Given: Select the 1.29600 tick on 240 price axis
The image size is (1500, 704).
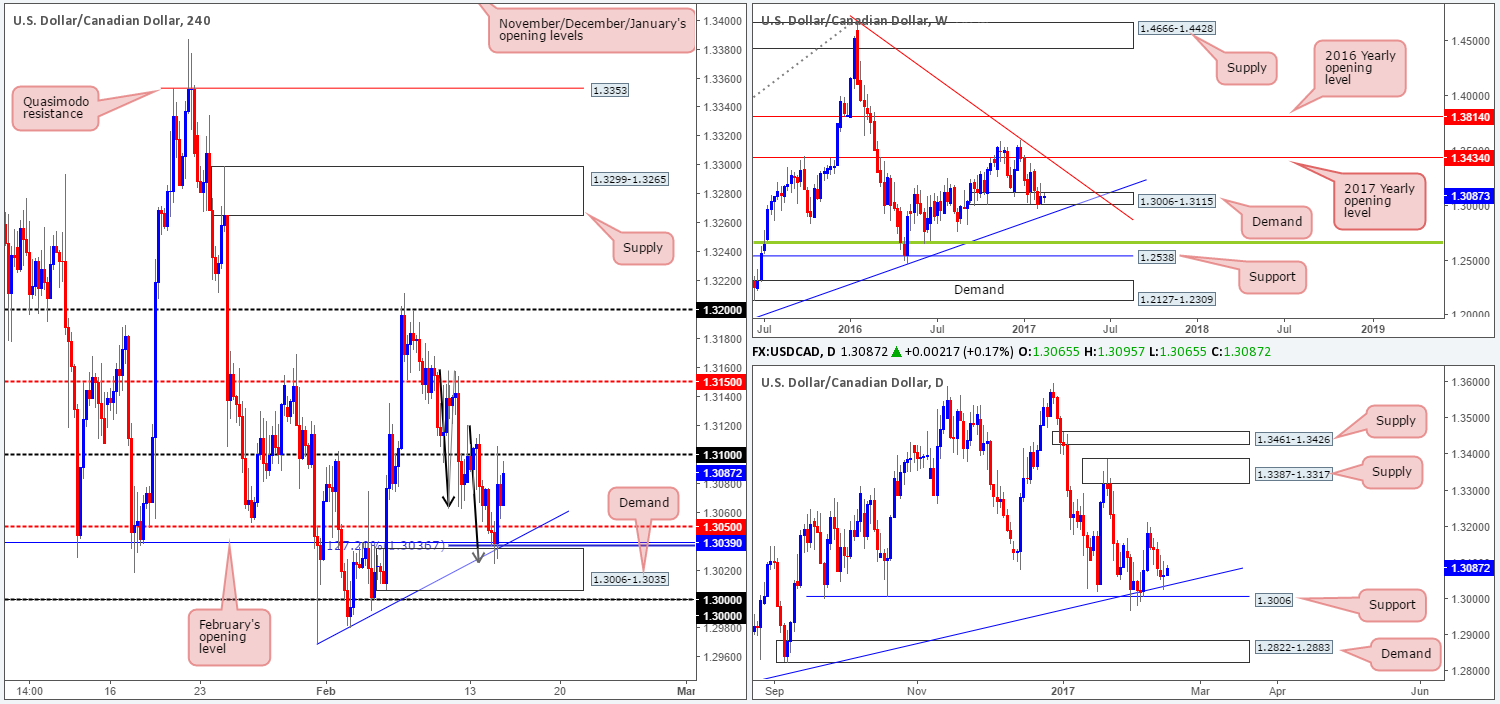Looking at the screenshot, I should [x=722, y=657].
